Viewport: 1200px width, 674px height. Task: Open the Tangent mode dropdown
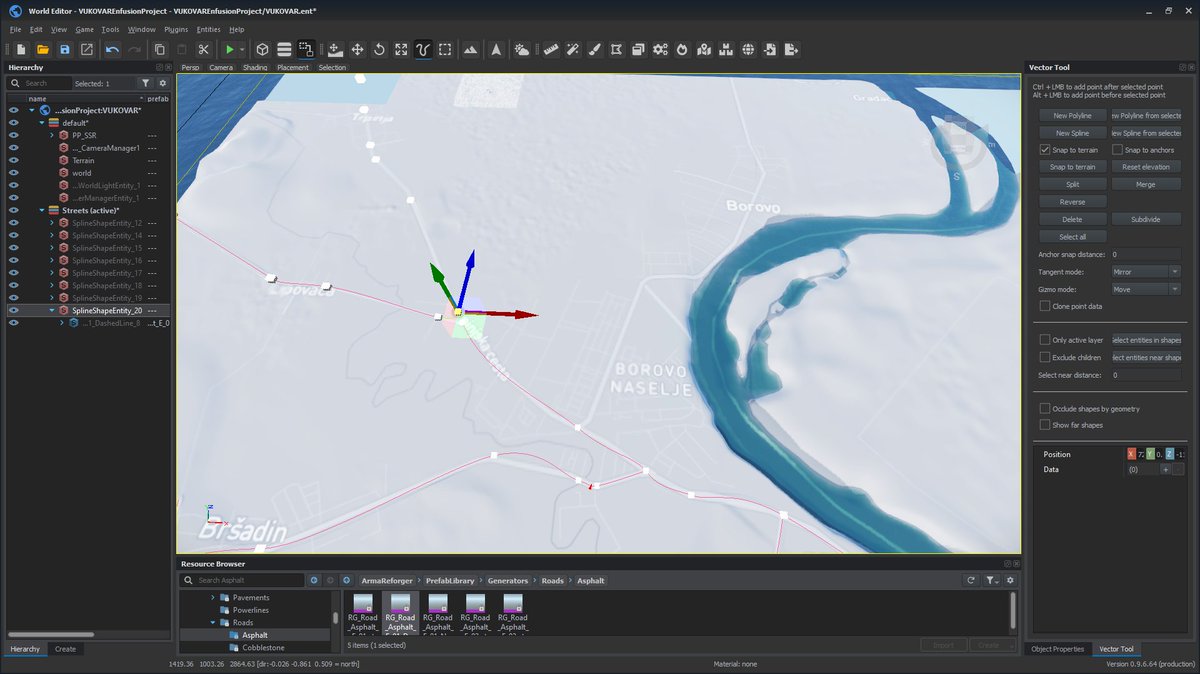click(1146, 272)
